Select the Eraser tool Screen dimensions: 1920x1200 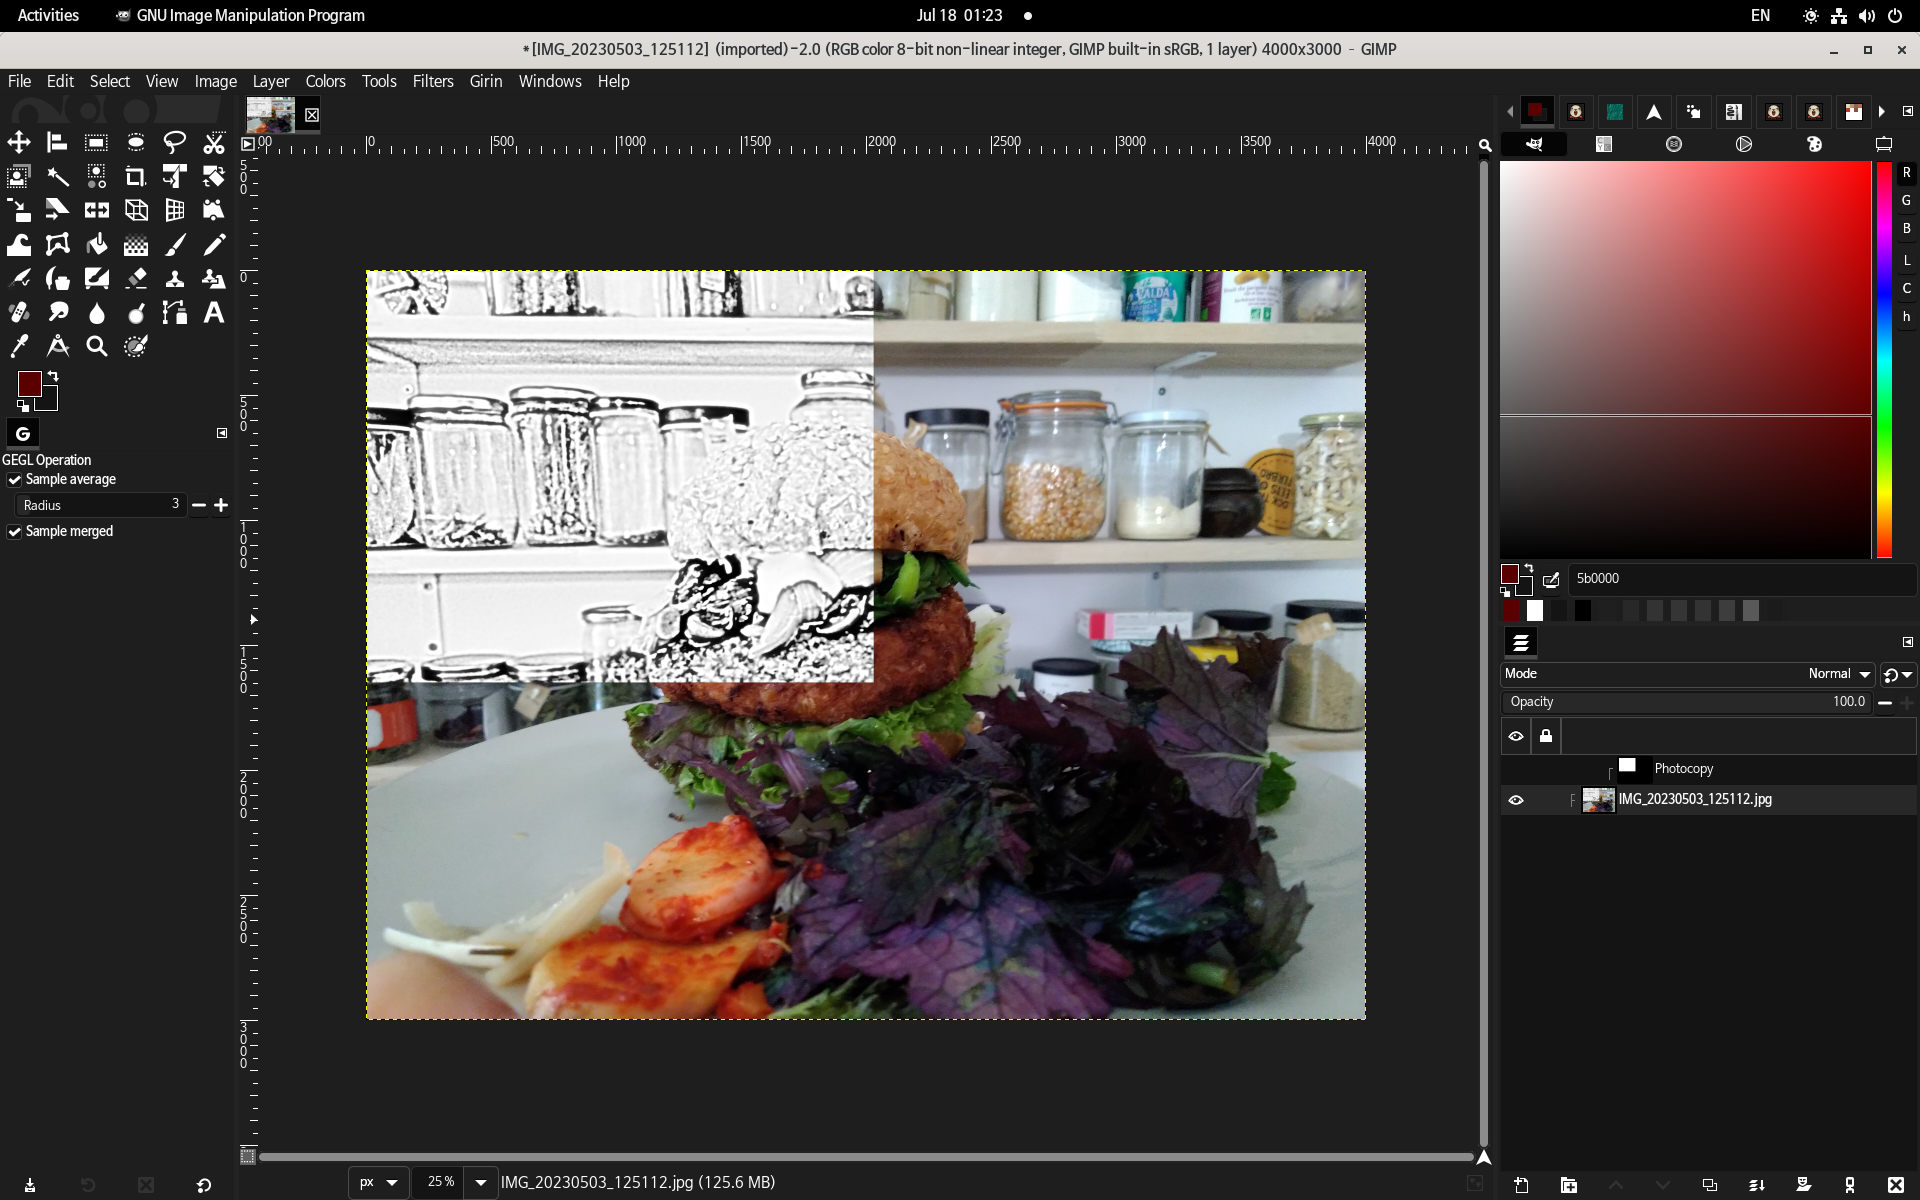click(x=136, y=279)
